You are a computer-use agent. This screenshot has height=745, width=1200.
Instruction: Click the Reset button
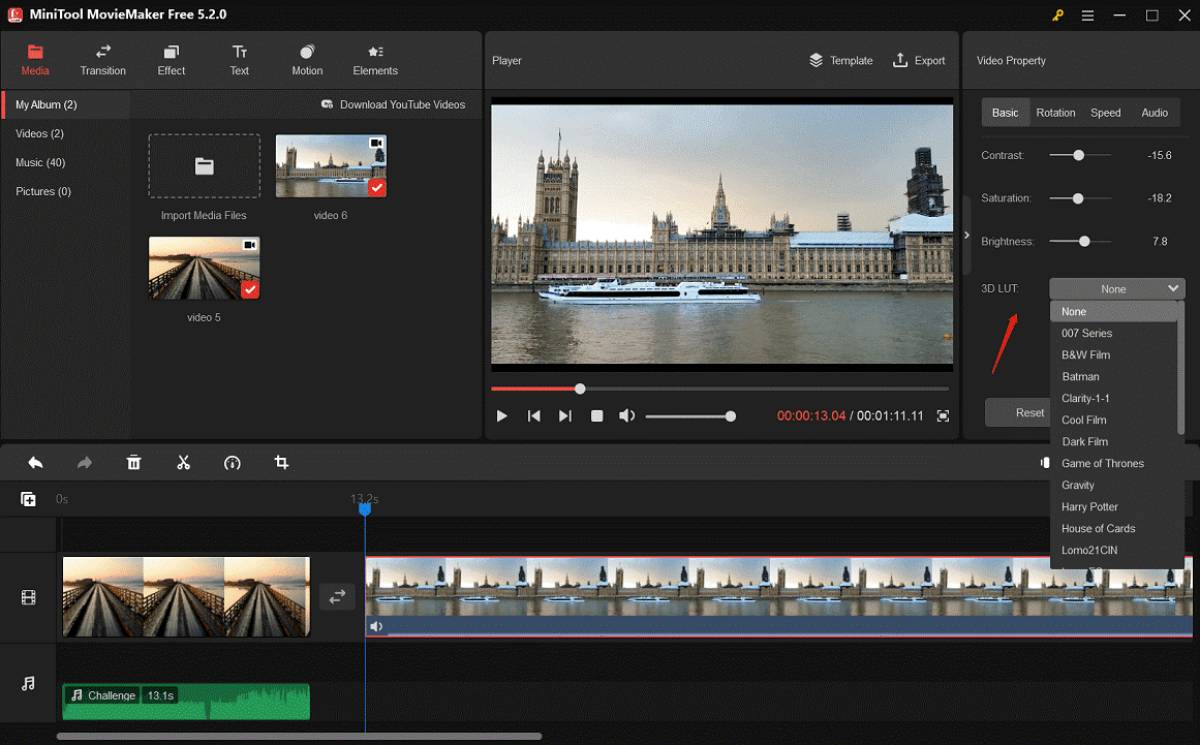tap(1018, 412)
